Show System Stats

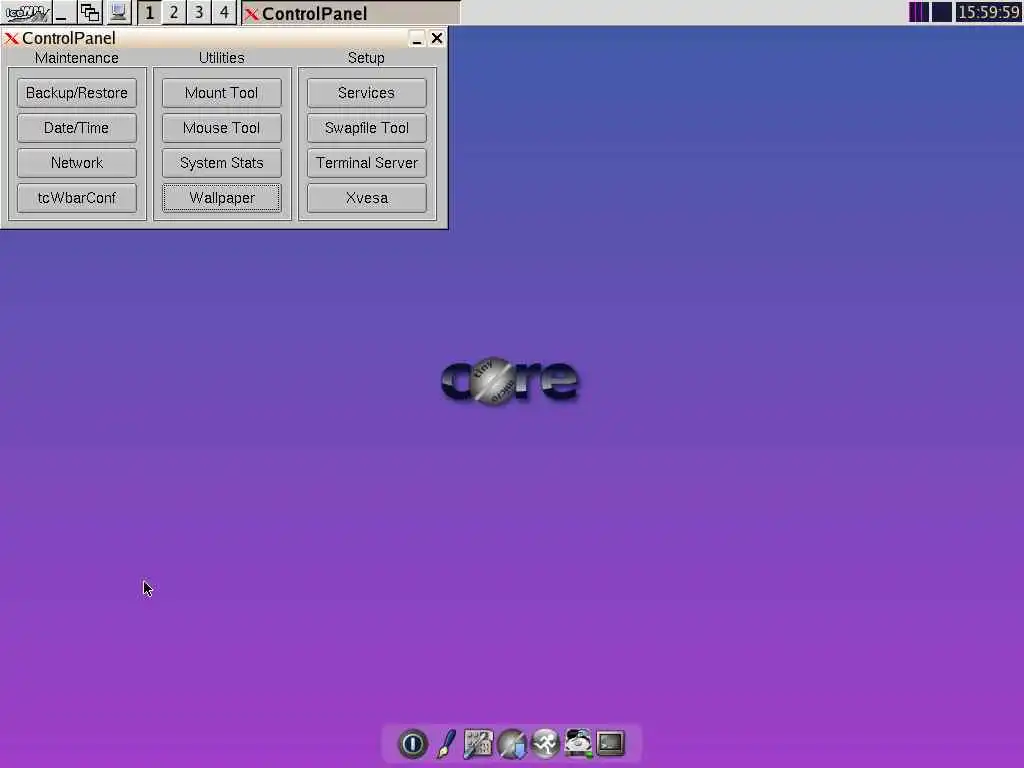[x=221, y=163]
